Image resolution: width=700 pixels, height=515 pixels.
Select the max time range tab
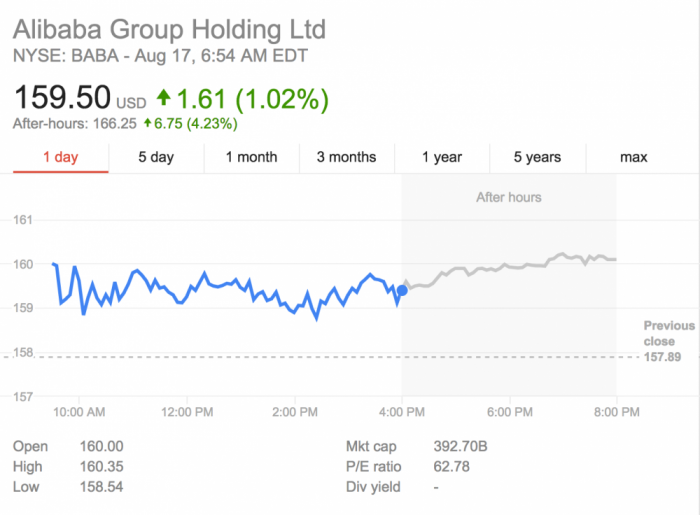click(x=633, y=157)
